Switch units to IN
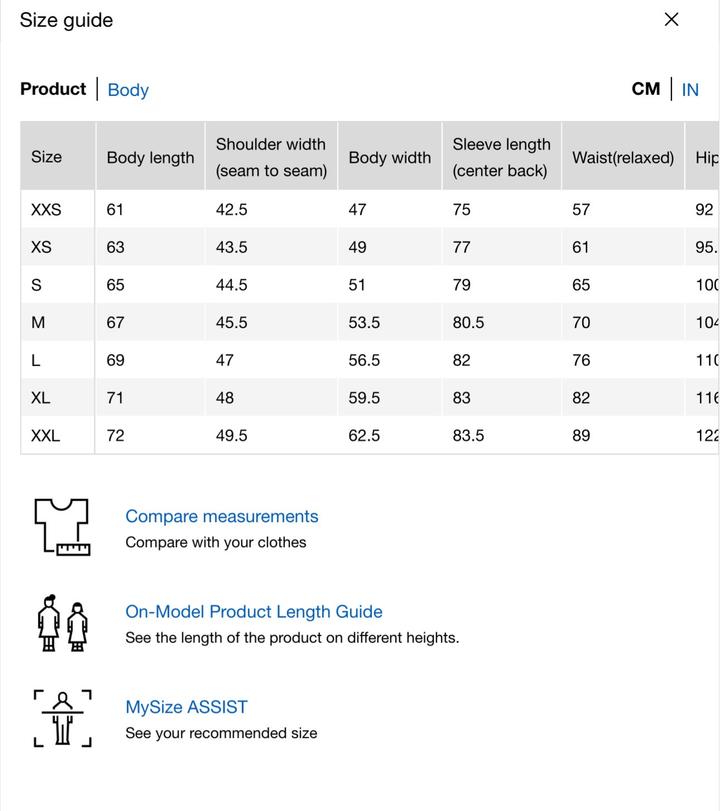Viewport: 720px width, 811px height. [690, 90]
